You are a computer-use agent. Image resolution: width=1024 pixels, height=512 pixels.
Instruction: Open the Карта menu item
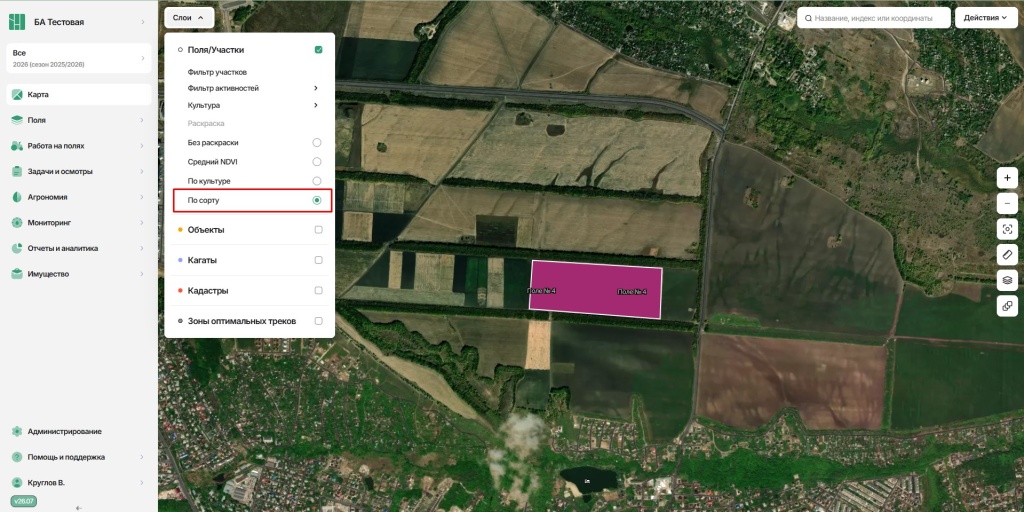point(79,95)
